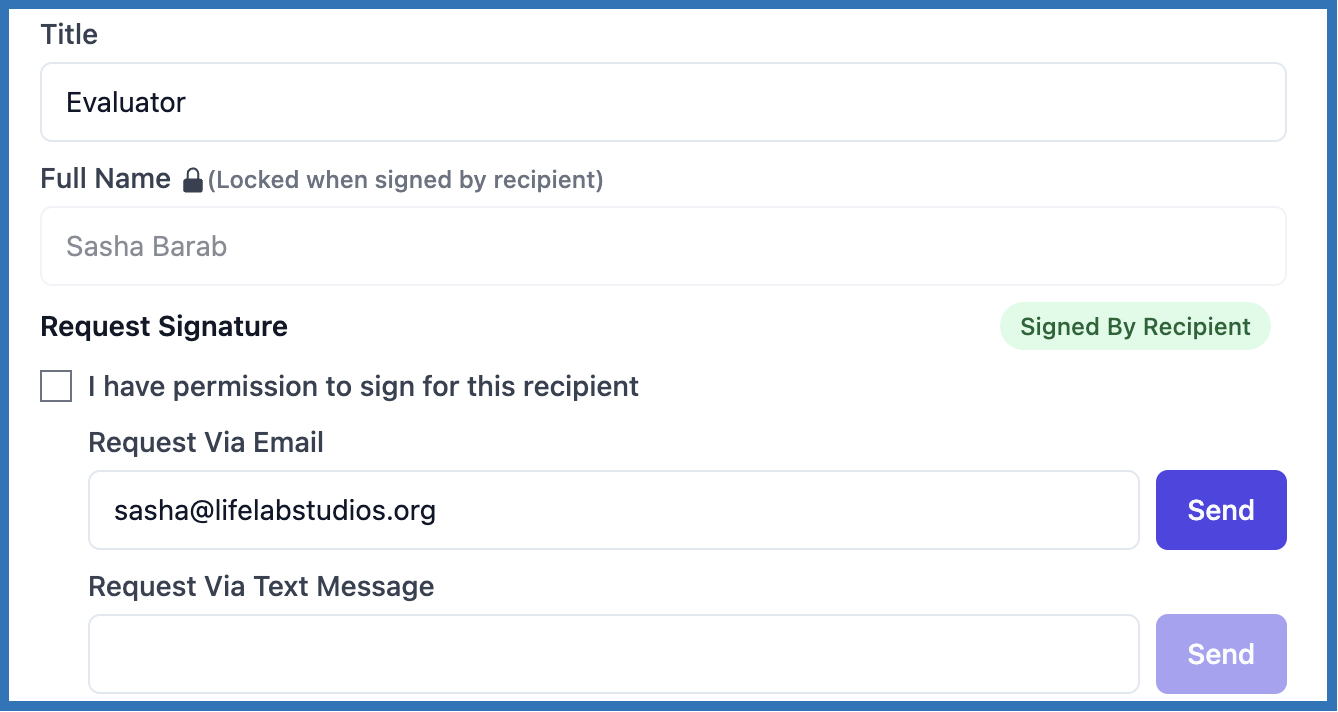Viewport: 1338px width, 712px height.
Task: Click the 'Request Signature' section heading
Action: (x=163, y=326)
